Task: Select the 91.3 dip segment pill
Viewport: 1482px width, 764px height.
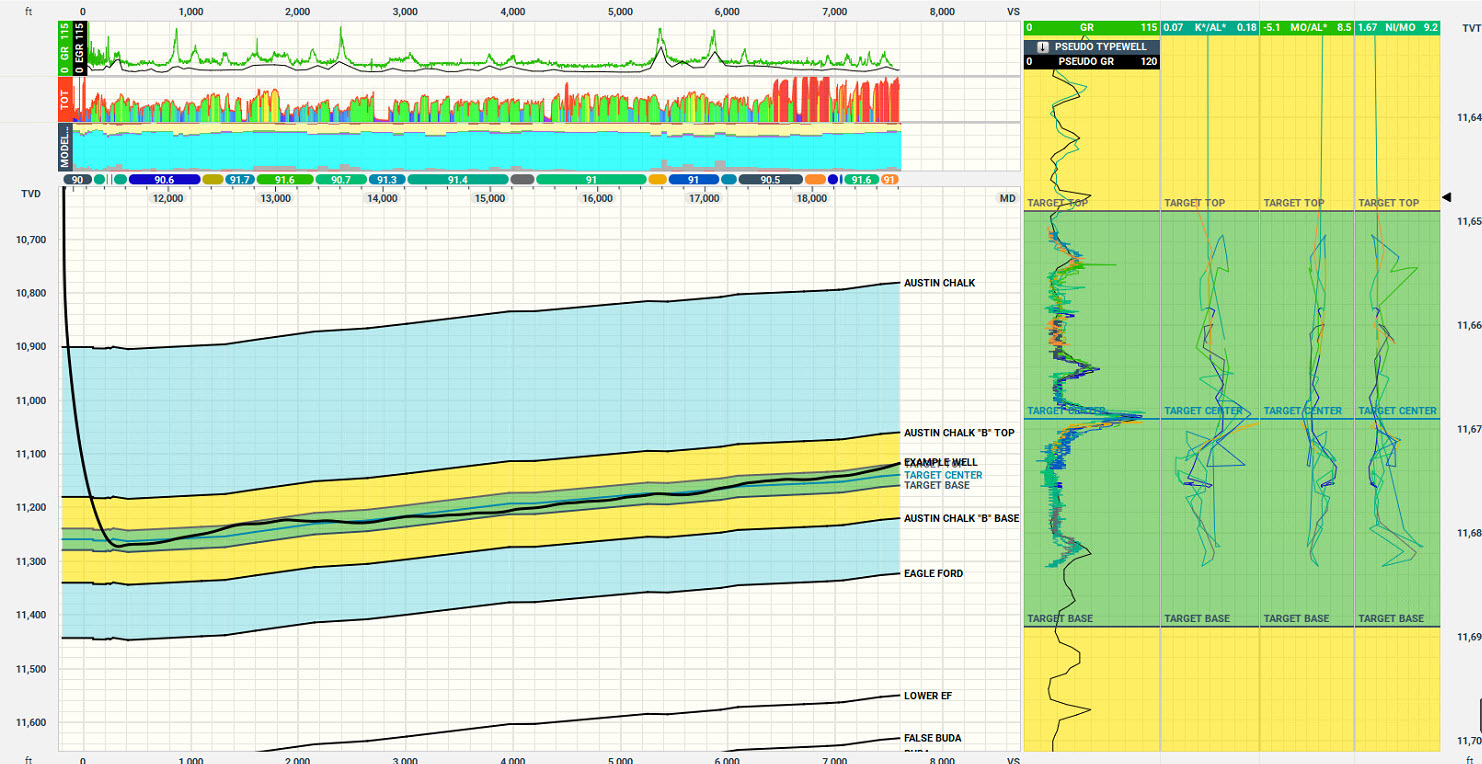Action: point(385,180)
